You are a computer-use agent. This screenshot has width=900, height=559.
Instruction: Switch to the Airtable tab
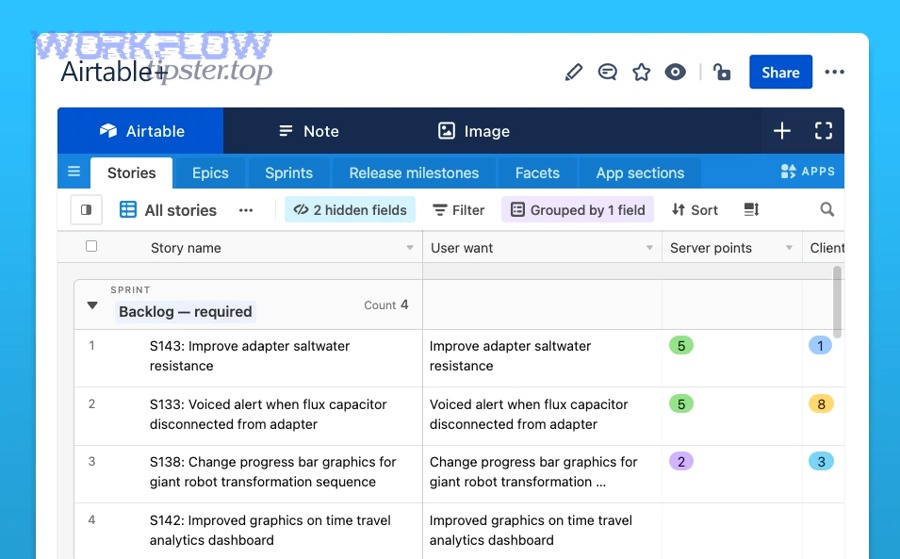141,131
